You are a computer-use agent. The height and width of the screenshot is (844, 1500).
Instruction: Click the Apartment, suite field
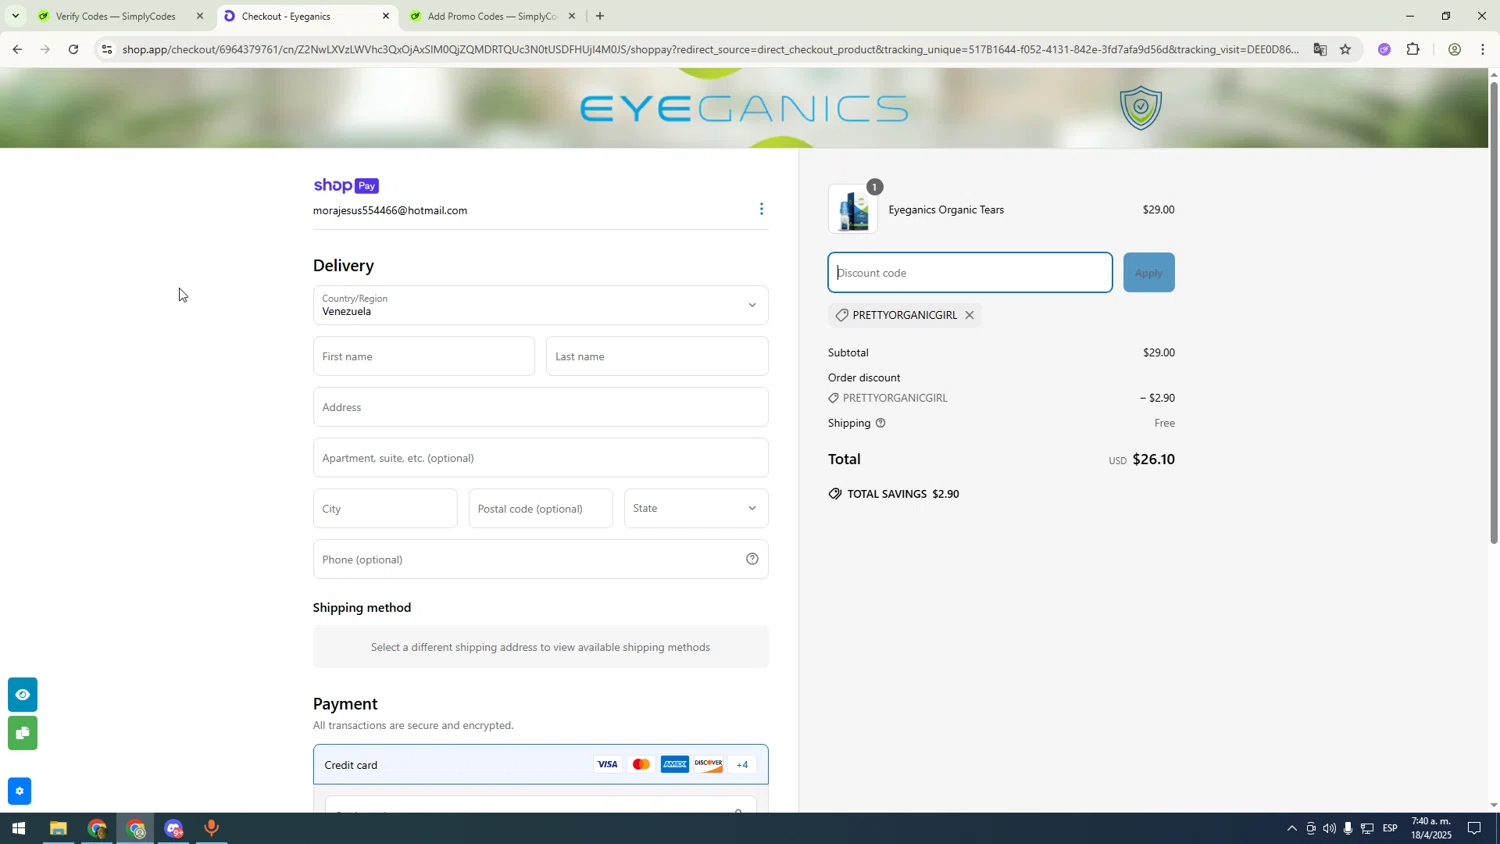[541, 458]
